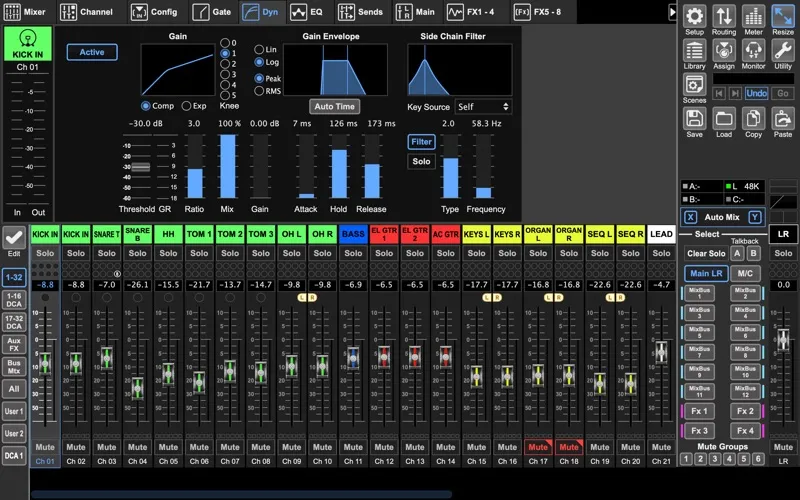
Task: Open the Library icon
Action: pyautogui.click(x=694, y=50)
